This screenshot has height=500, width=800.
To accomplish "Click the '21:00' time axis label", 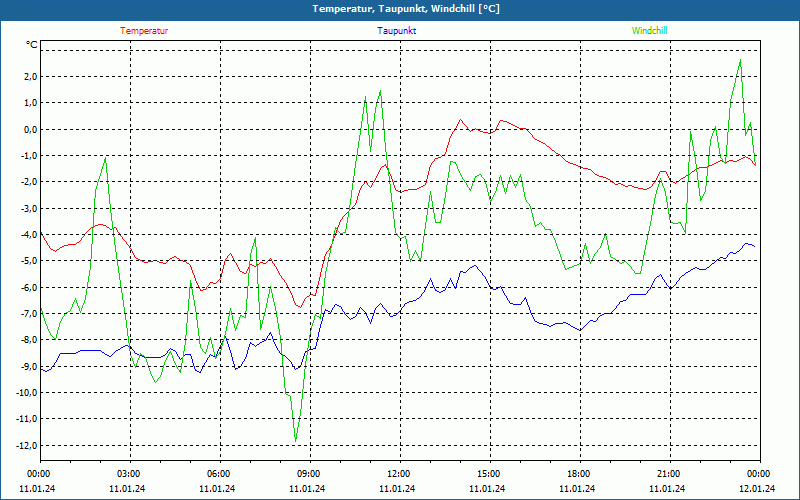I will click(670, 474).
